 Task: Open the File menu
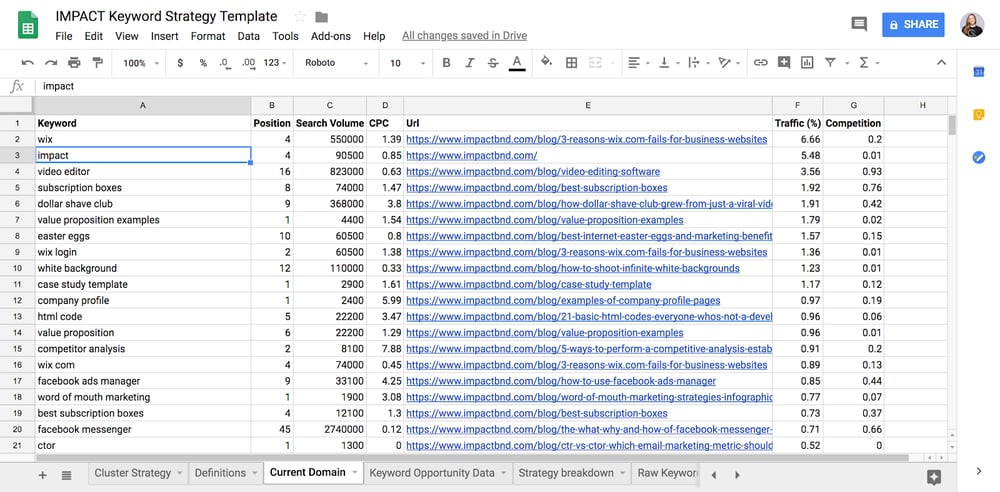coord(64,36)
